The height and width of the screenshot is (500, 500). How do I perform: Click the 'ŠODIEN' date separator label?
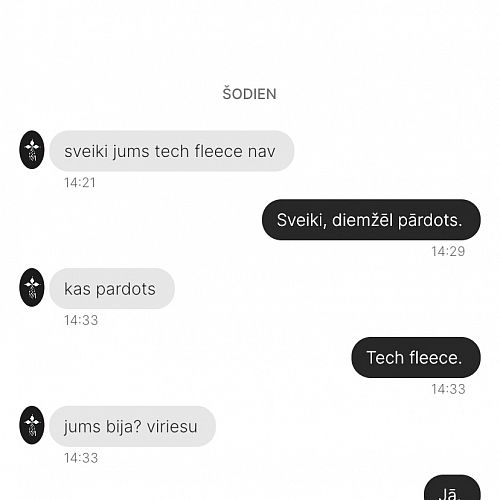(249, 94)
